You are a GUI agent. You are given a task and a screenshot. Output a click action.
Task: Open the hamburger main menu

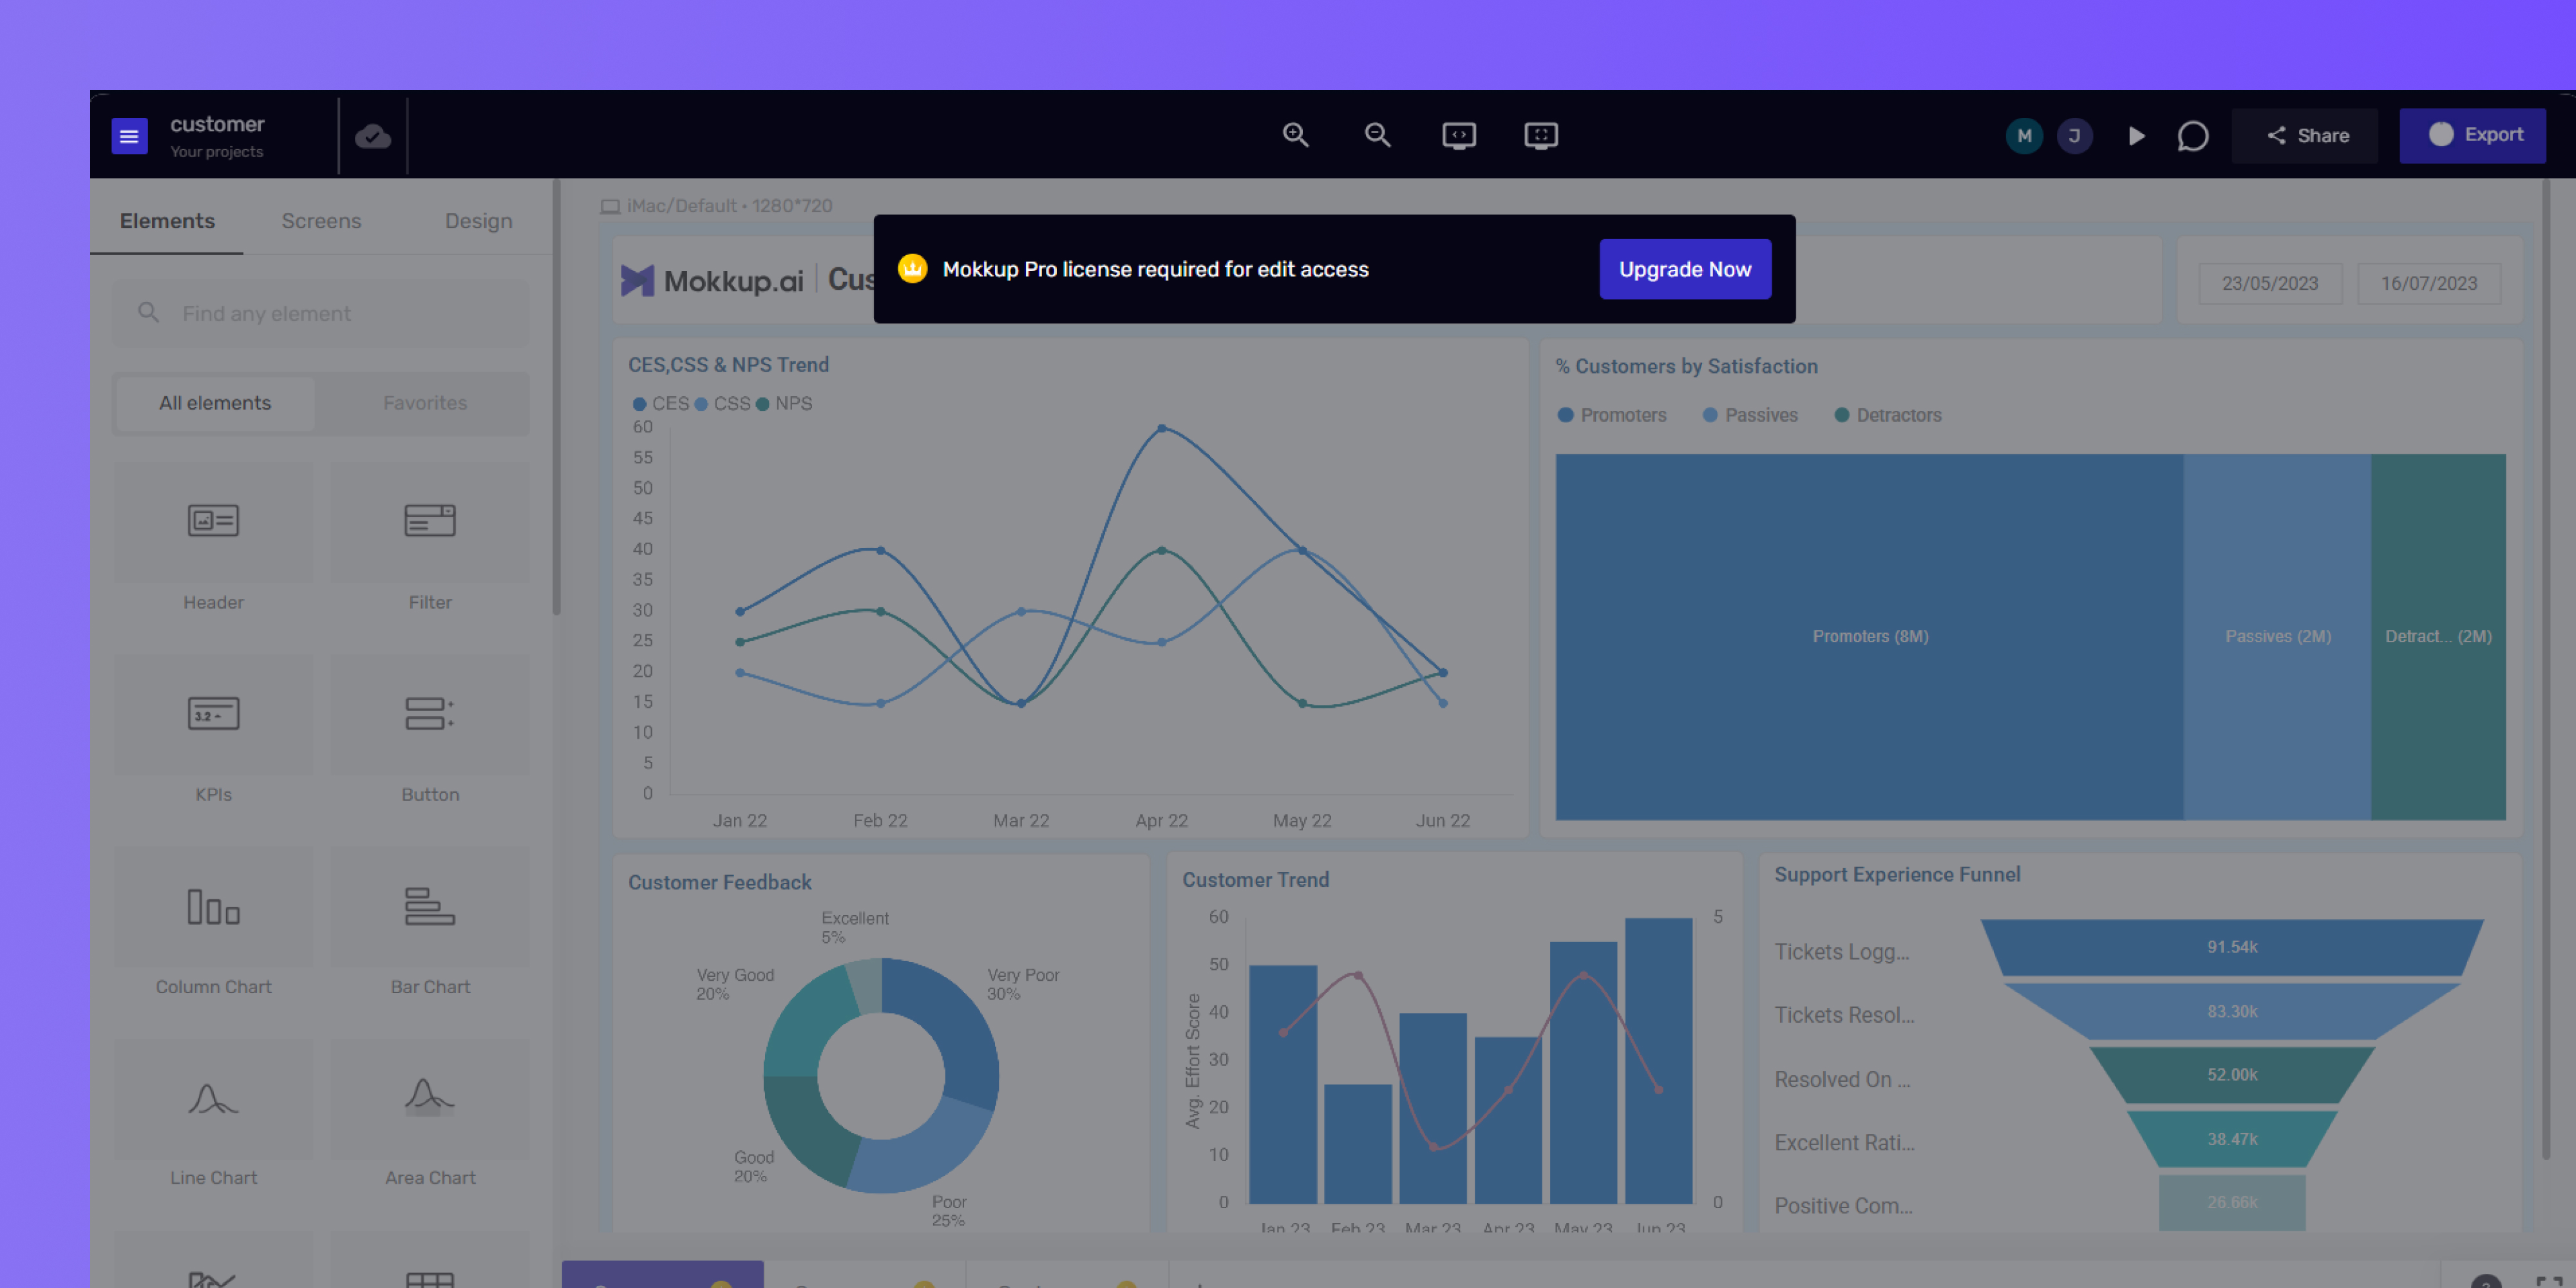129,136
